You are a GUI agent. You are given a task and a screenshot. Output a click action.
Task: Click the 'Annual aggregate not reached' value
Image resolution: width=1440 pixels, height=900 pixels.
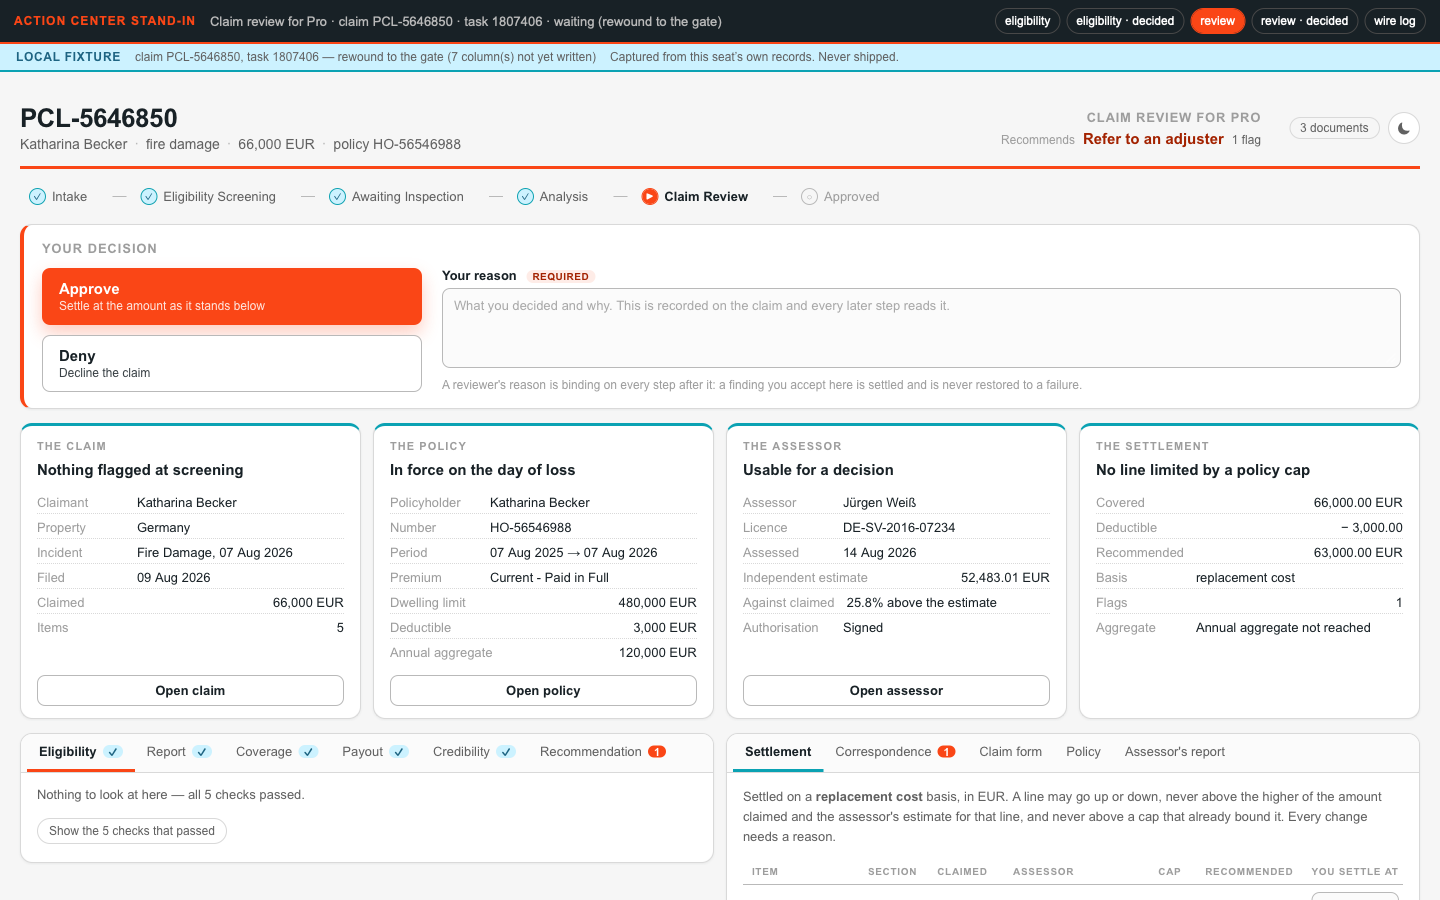point(1283,628)
